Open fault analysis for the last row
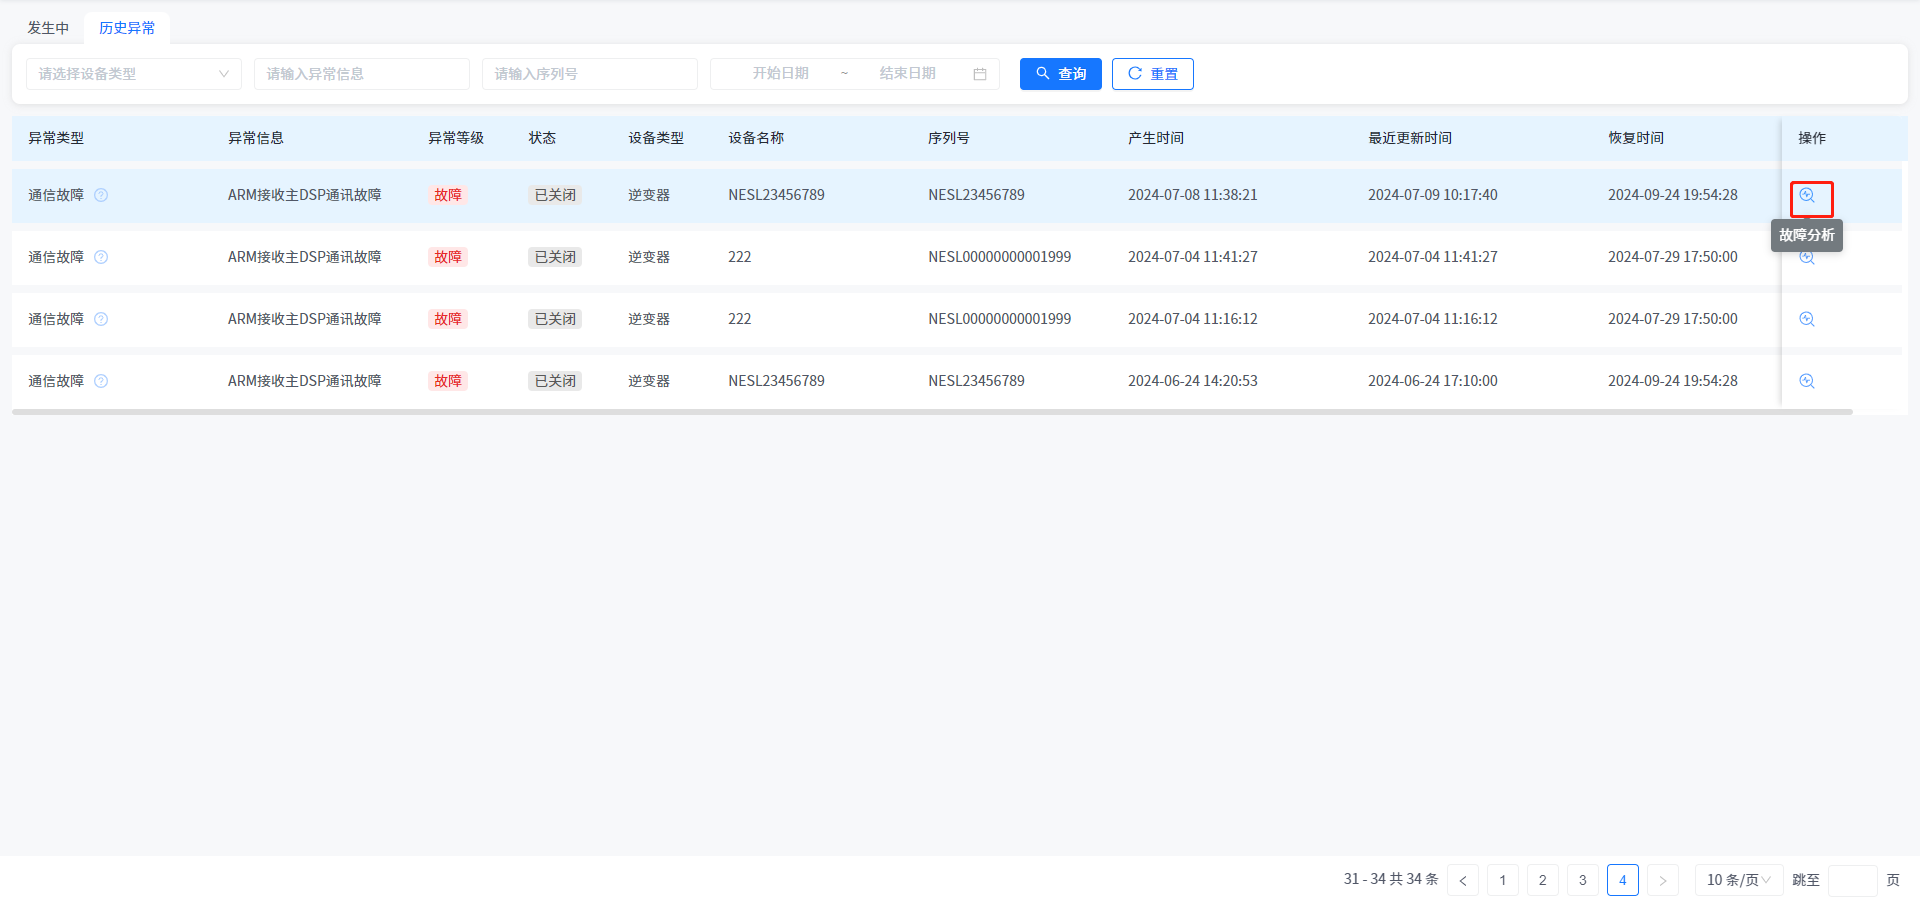Image resolution: width=1920 pixels, height=904 pixels. click(1806, 382)
